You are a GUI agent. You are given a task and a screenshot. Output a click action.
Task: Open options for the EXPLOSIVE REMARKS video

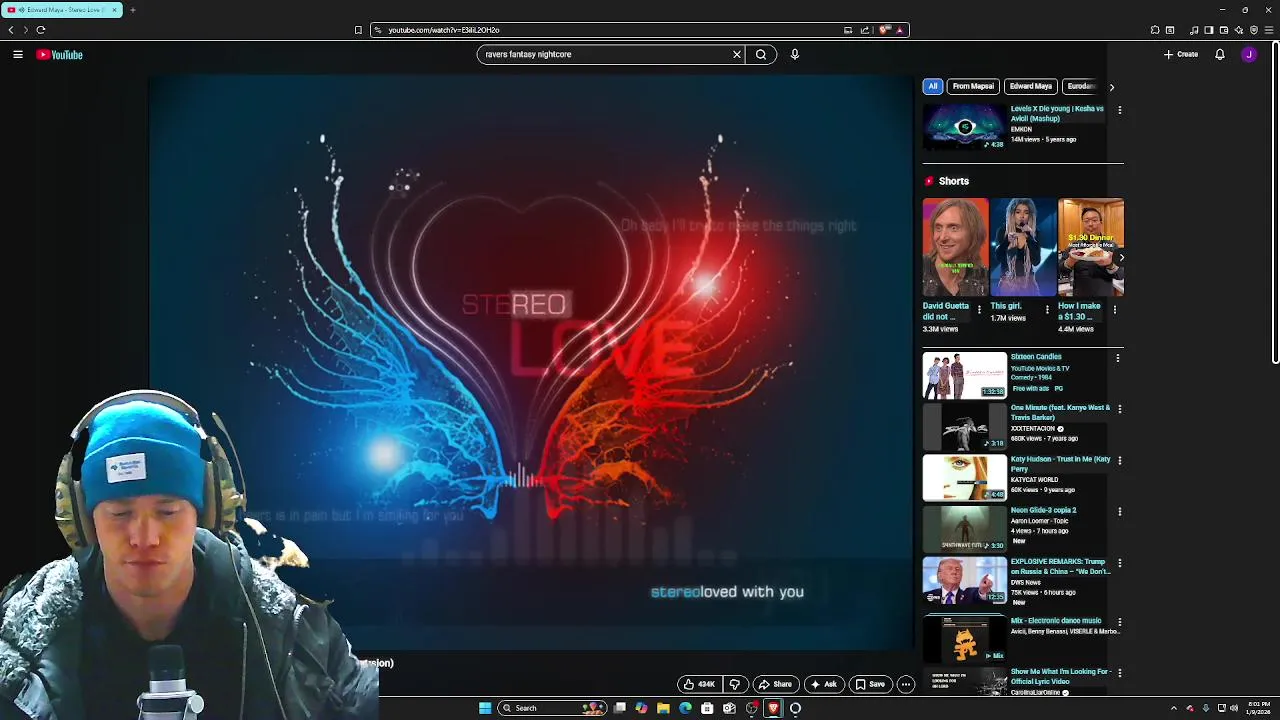pyautogui.click(x=1120, y=563)
